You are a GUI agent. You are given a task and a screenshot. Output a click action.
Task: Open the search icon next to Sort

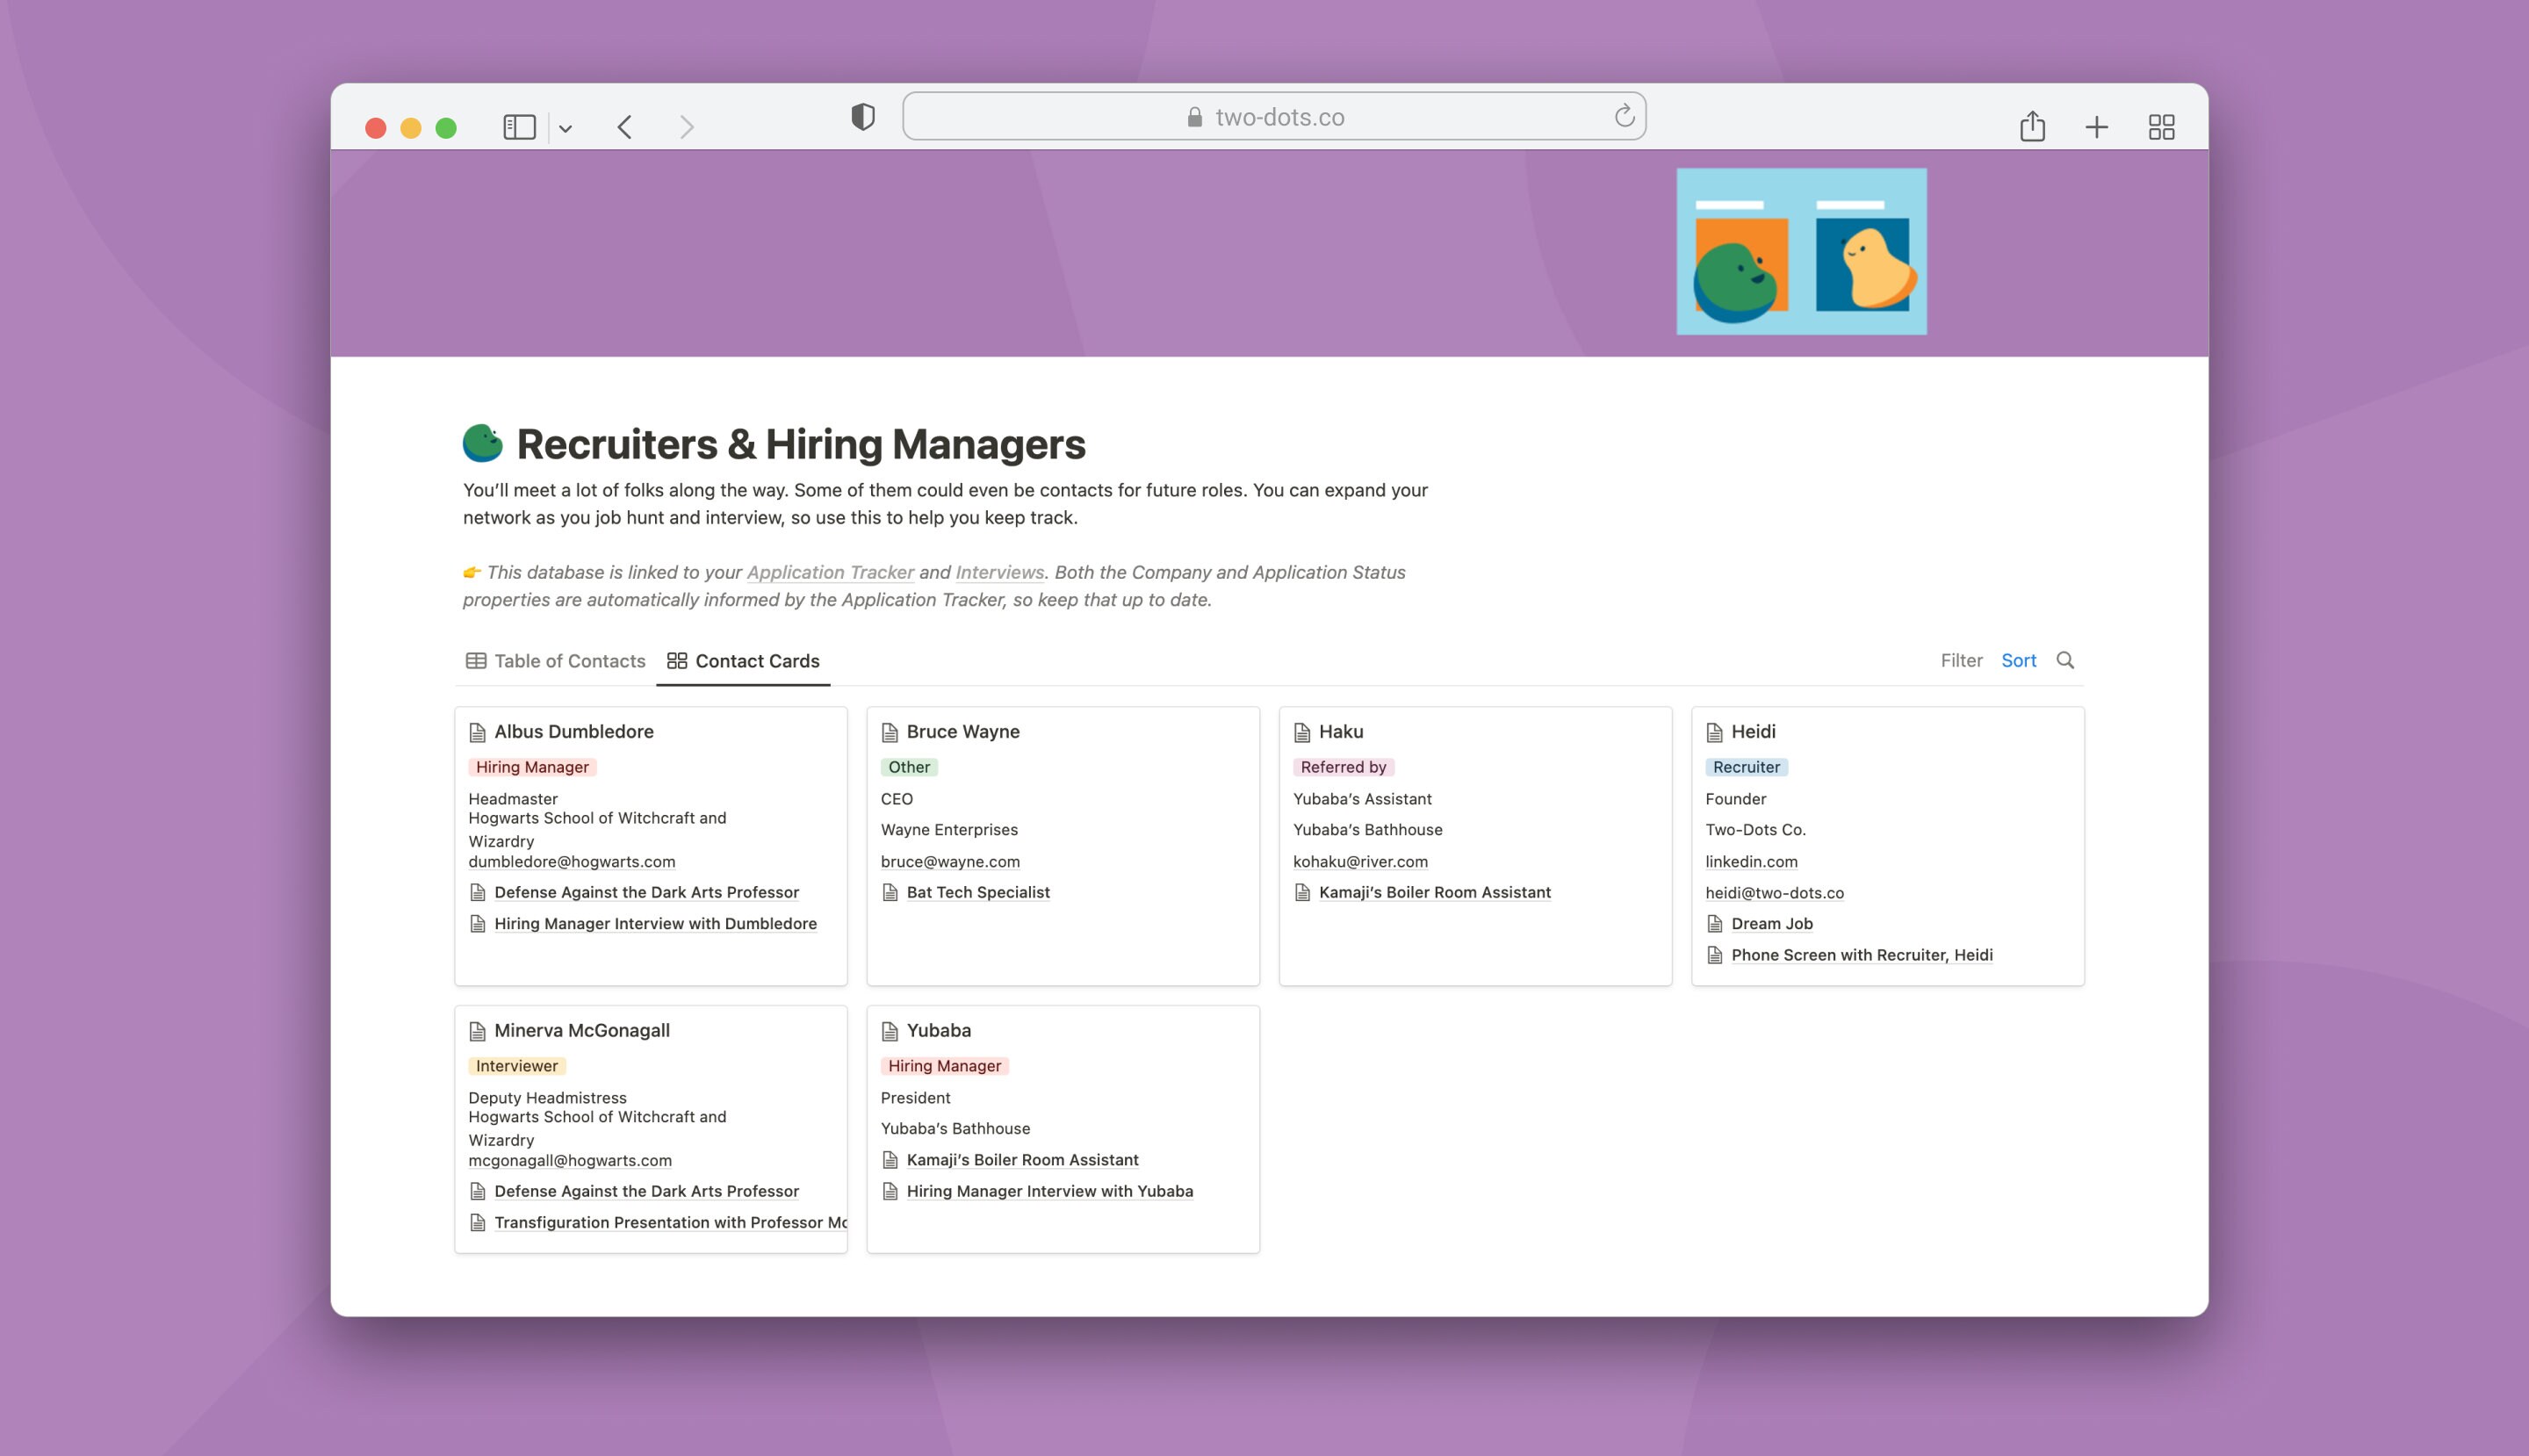[x=2065, y=660]
